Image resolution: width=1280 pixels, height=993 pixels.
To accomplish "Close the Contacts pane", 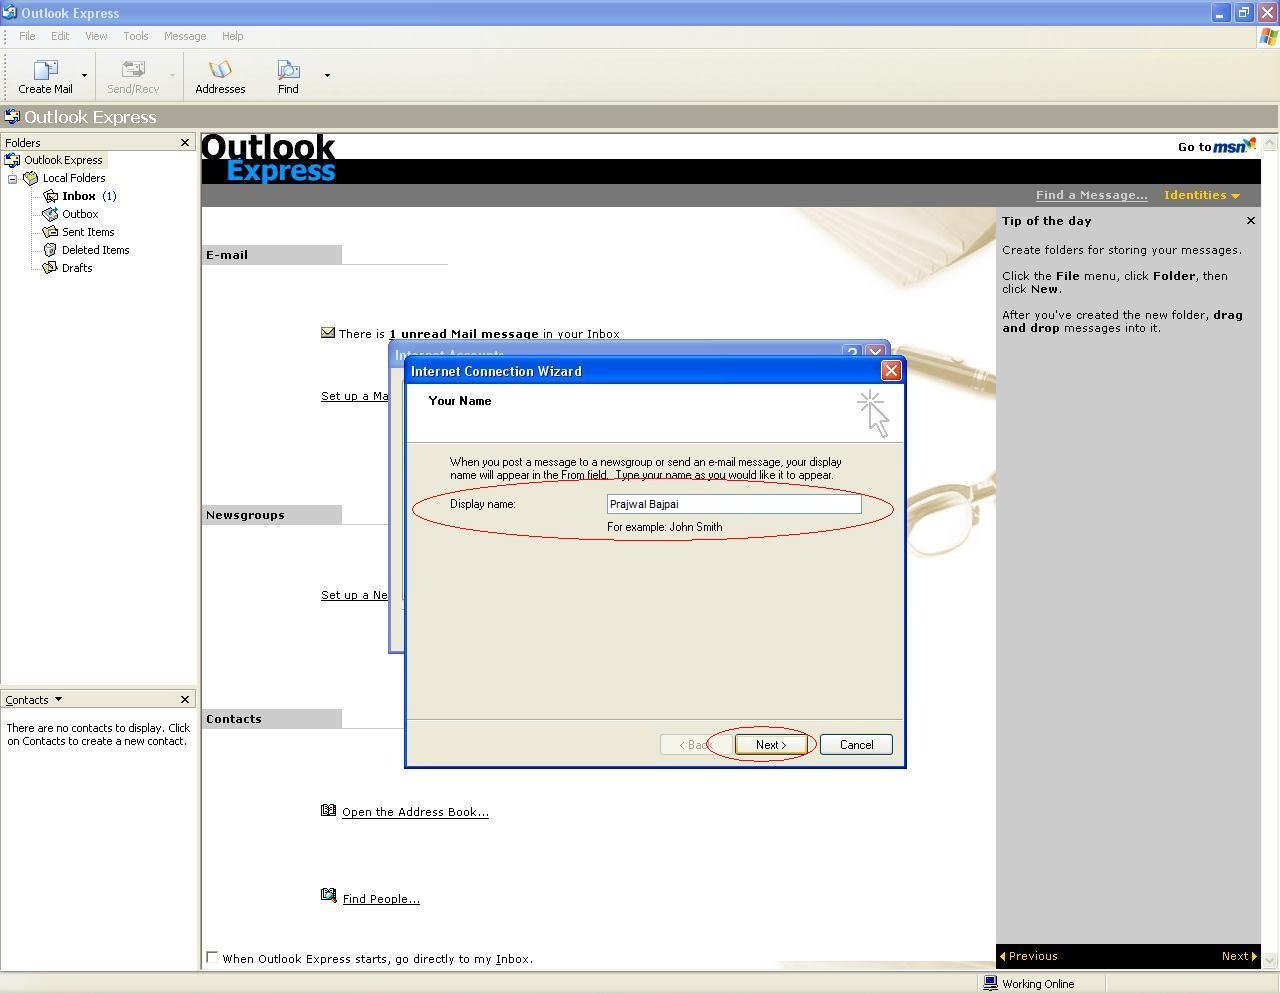I will [184, 700].
